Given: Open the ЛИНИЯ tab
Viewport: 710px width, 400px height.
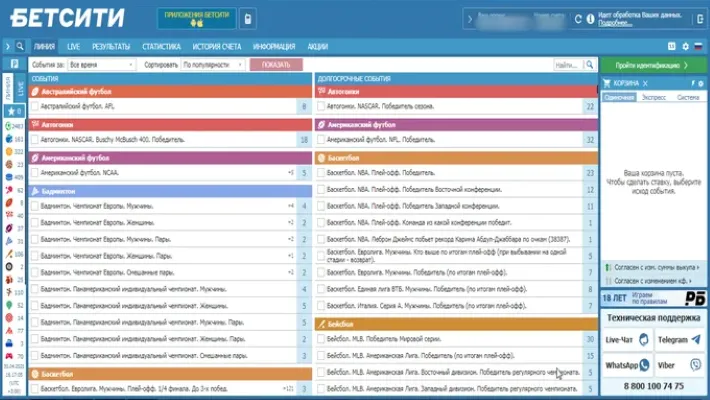Looking at the screenshot, I should point(44,46).
